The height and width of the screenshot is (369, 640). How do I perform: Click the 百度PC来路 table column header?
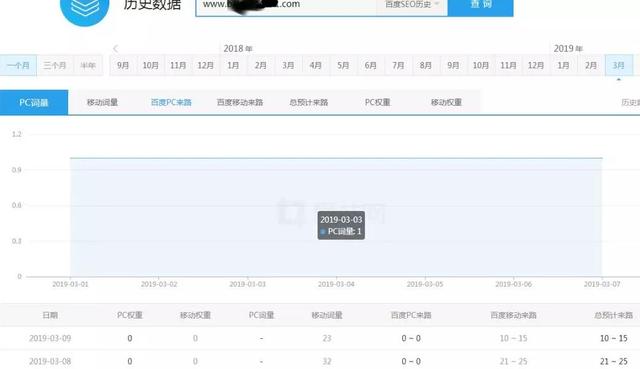(411, 315)
